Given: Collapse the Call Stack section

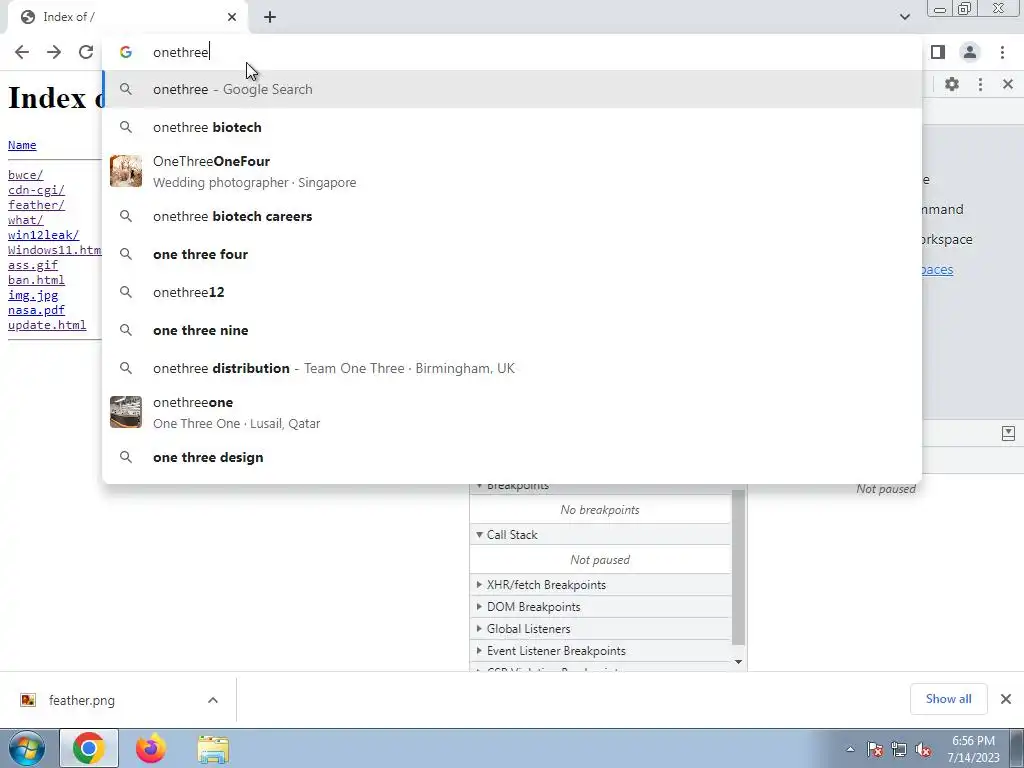Looking at the screenshot, I should [x=600, y=535].
